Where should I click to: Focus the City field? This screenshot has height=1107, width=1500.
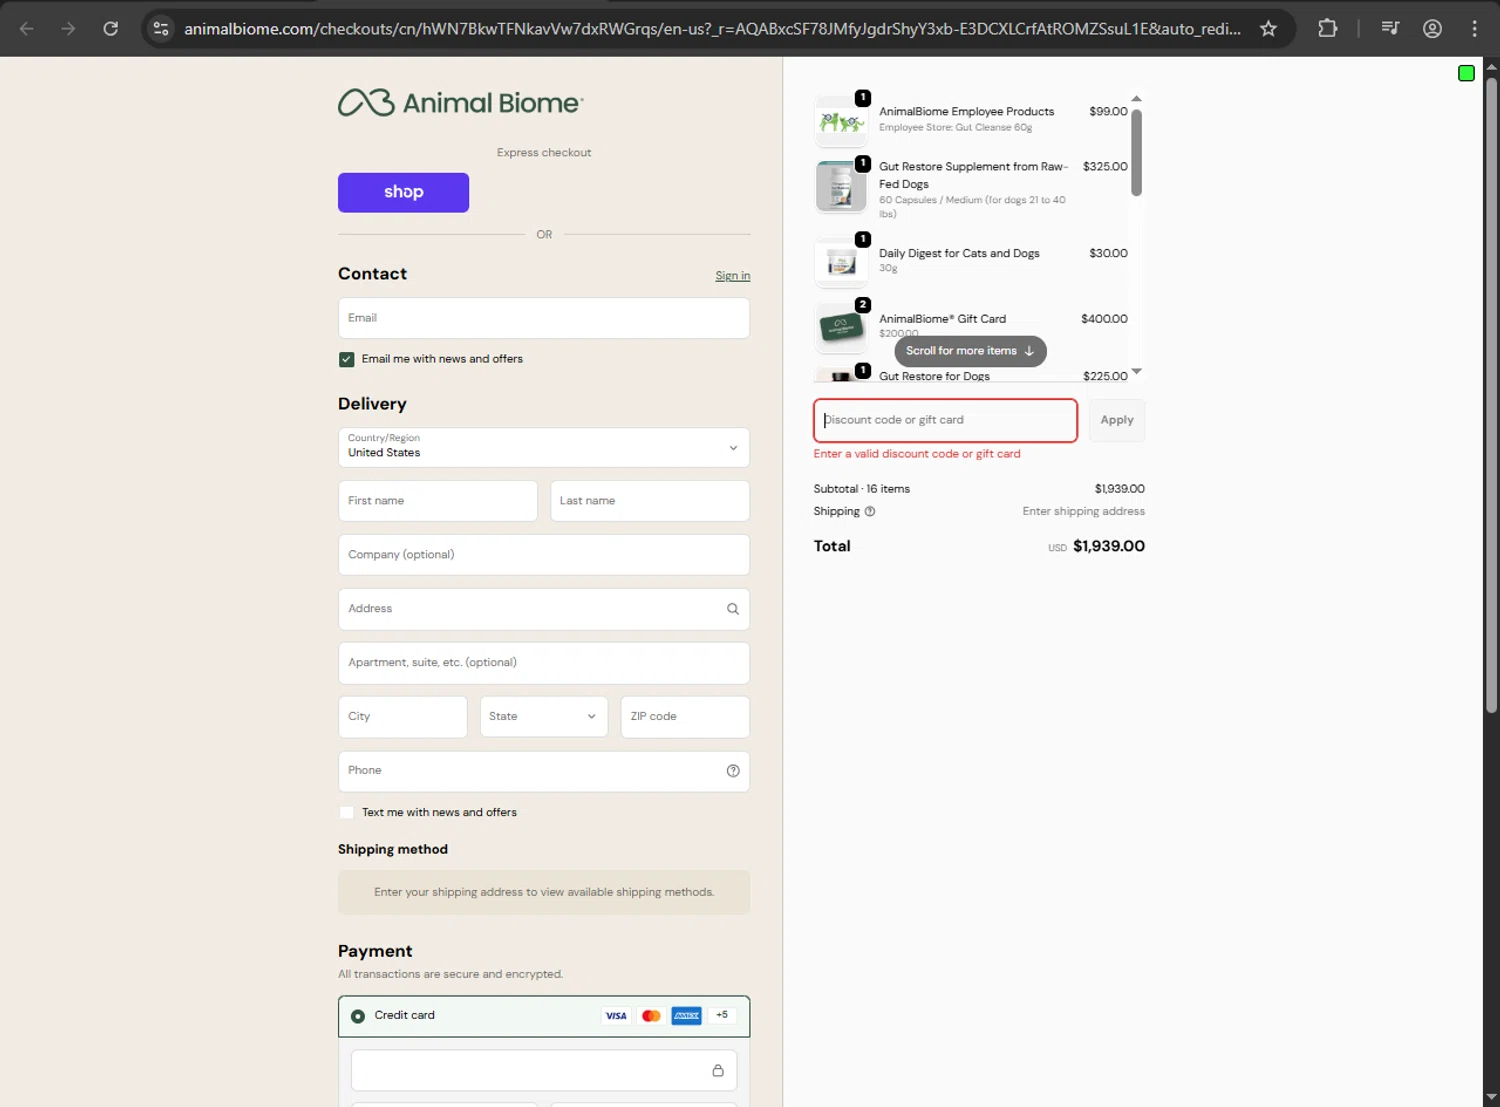(403, 717)
